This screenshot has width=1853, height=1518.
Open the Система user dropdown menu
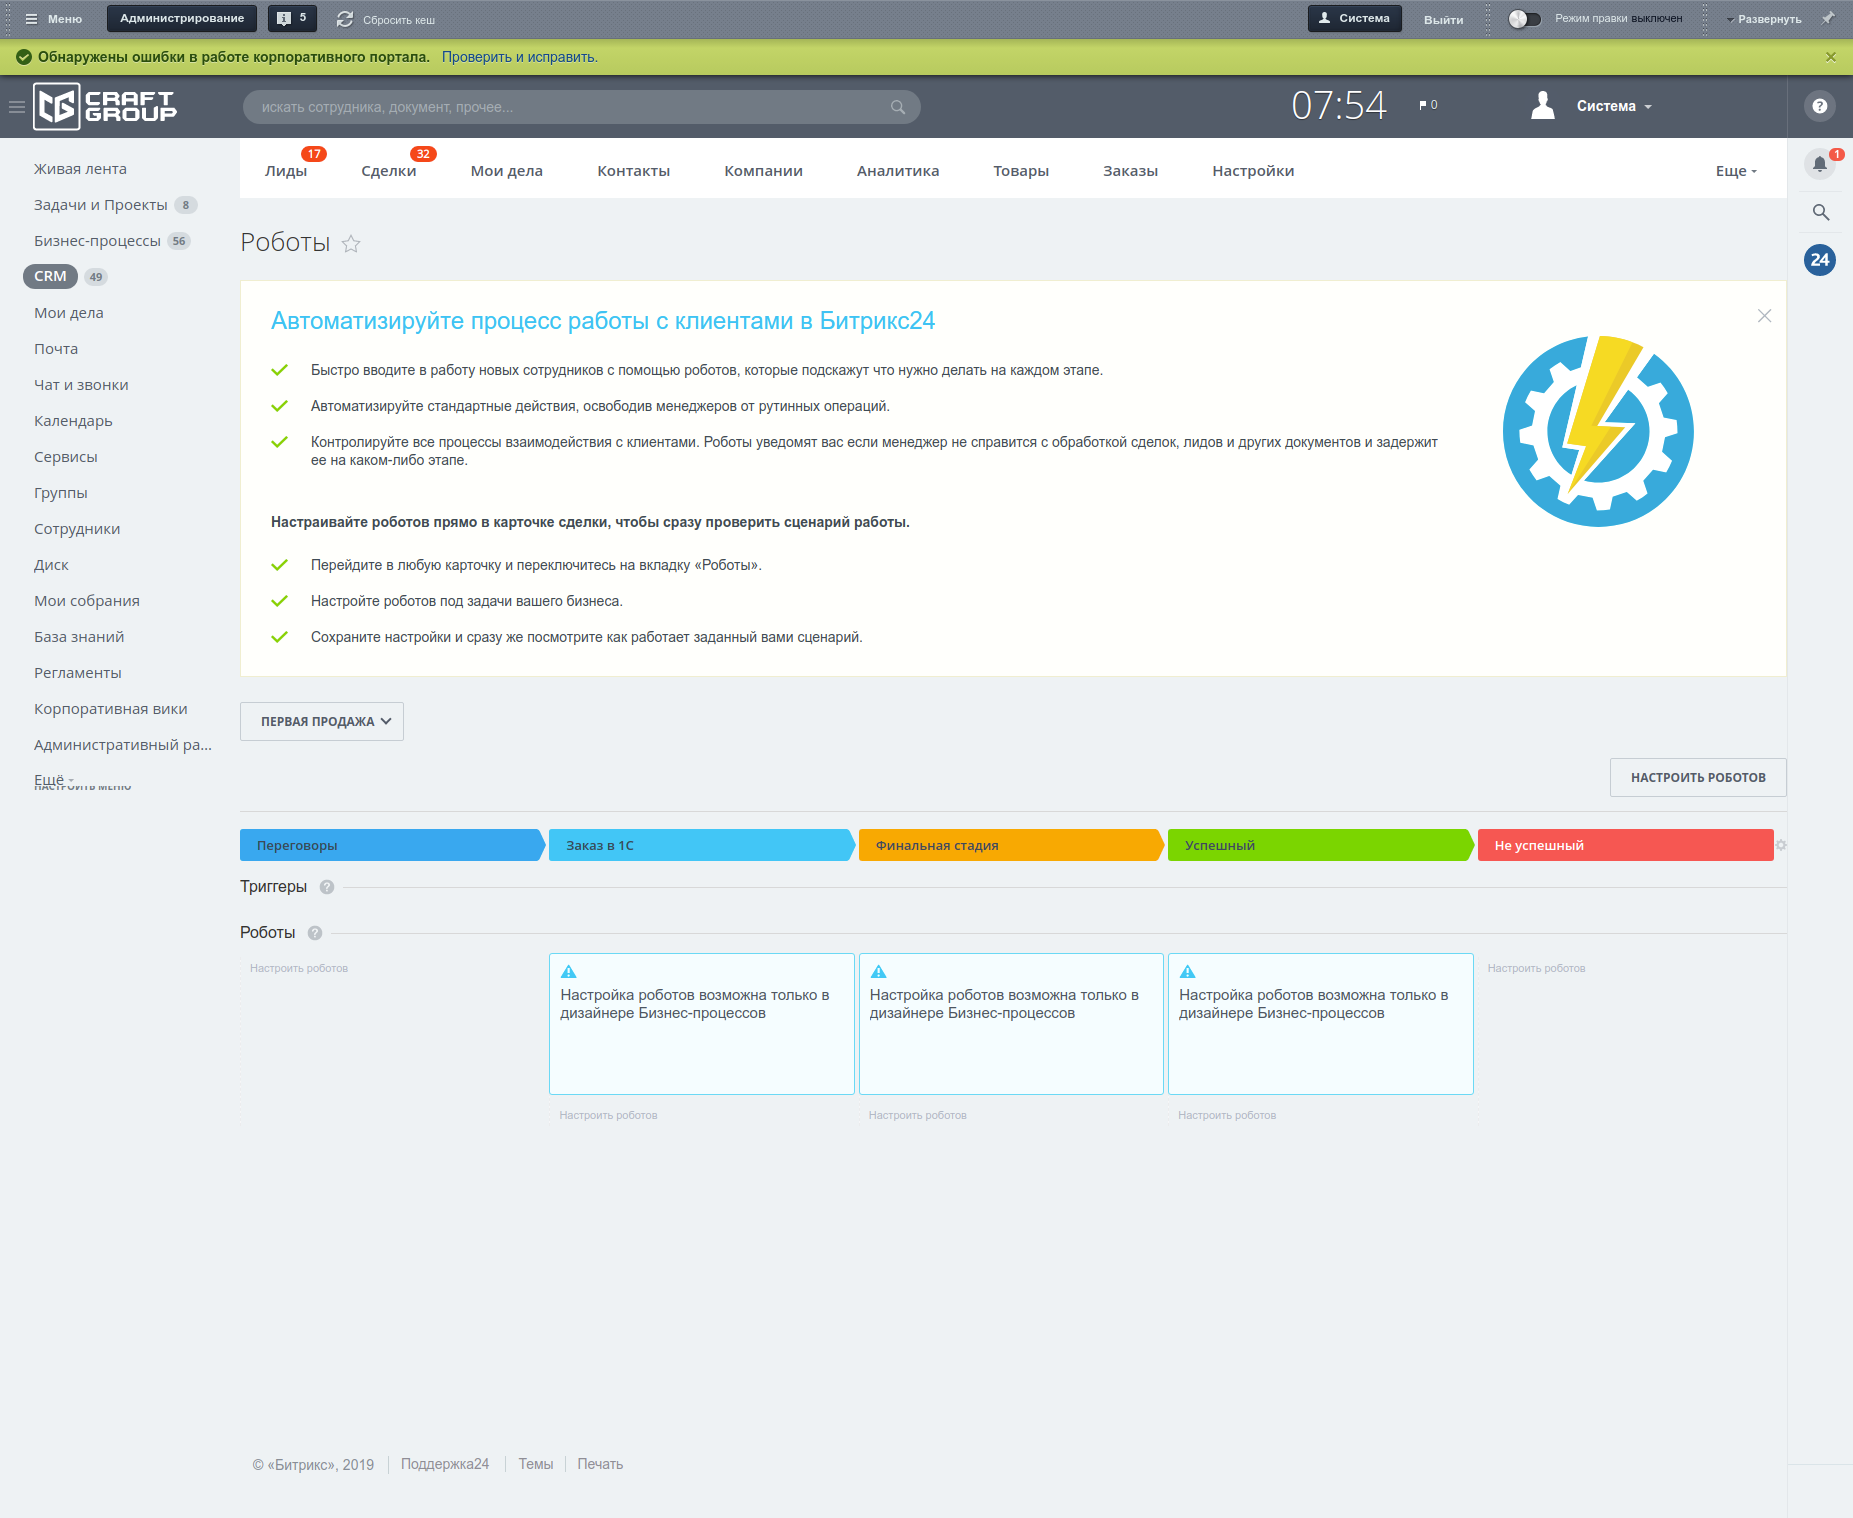coord(1612,106)
